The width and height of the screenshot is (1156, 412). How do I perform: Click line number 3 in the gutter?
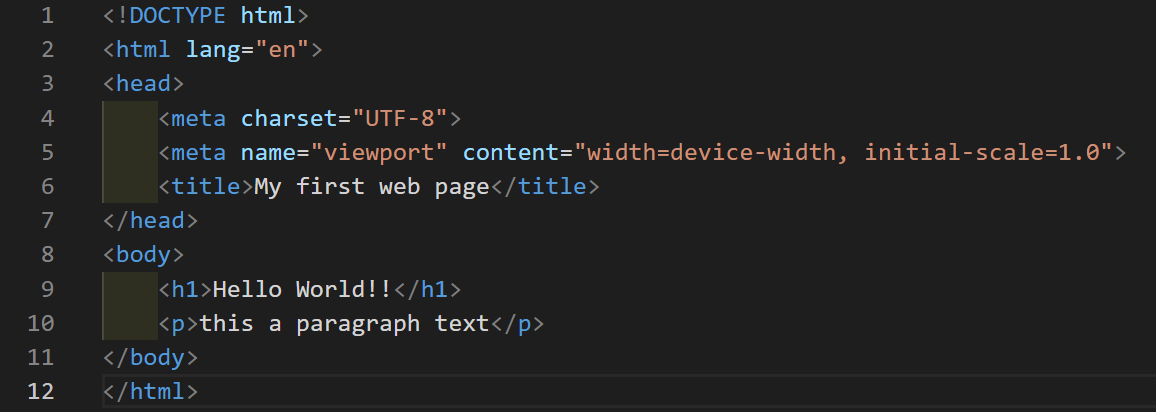point(47,84)
